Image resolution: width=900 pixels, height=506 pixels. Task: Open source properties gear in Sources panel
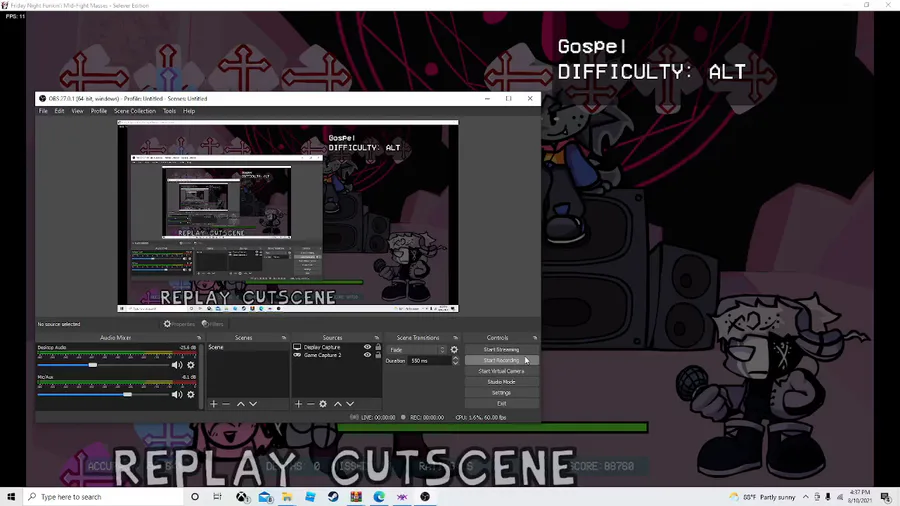coord(323,404)
